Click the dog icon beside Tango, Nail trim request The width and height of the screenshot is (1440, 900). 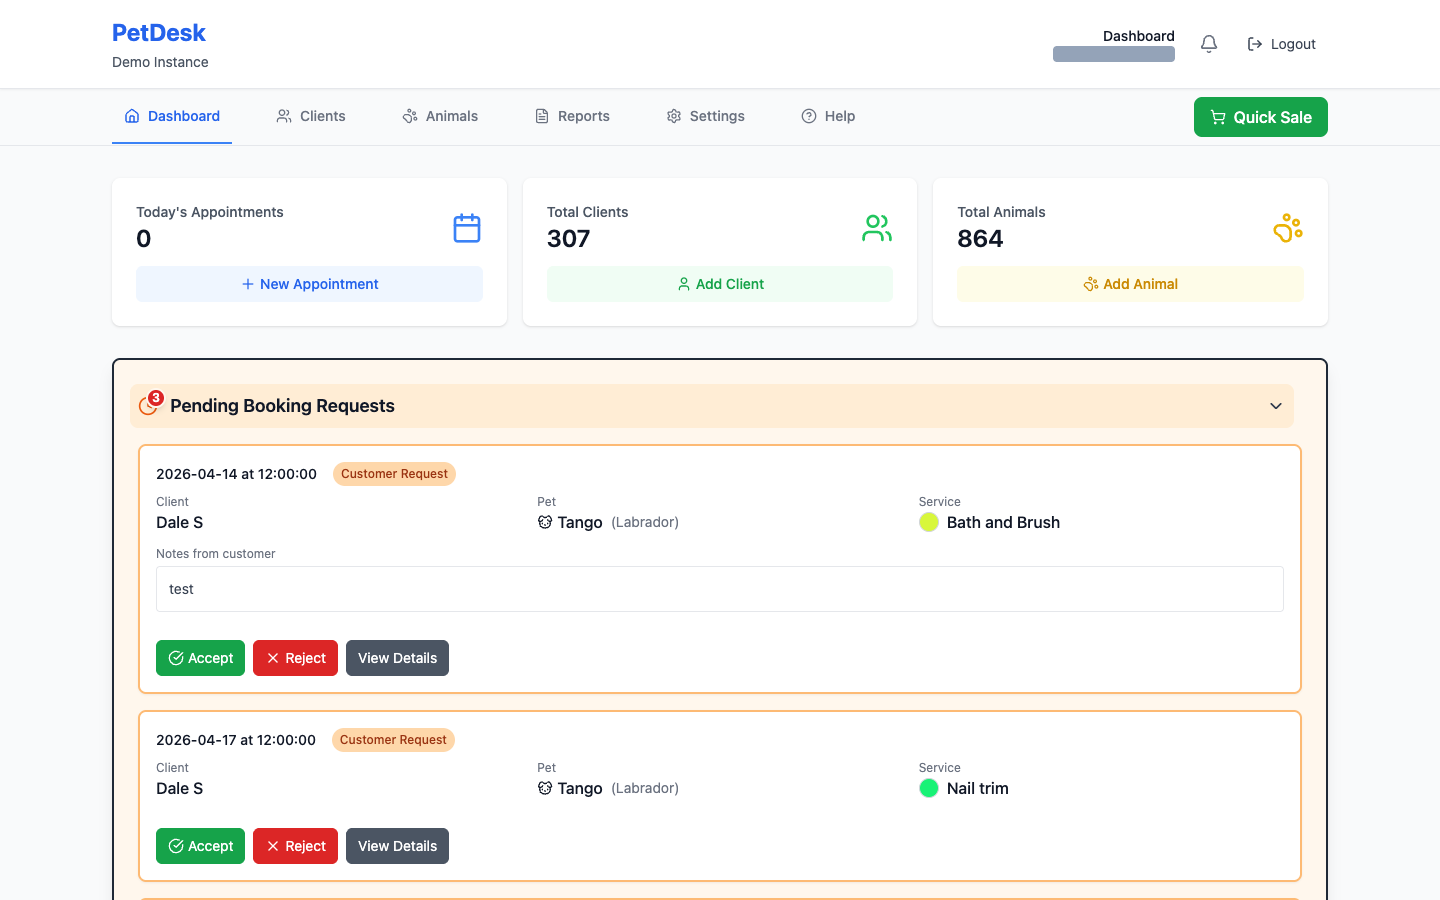(545, 788)
